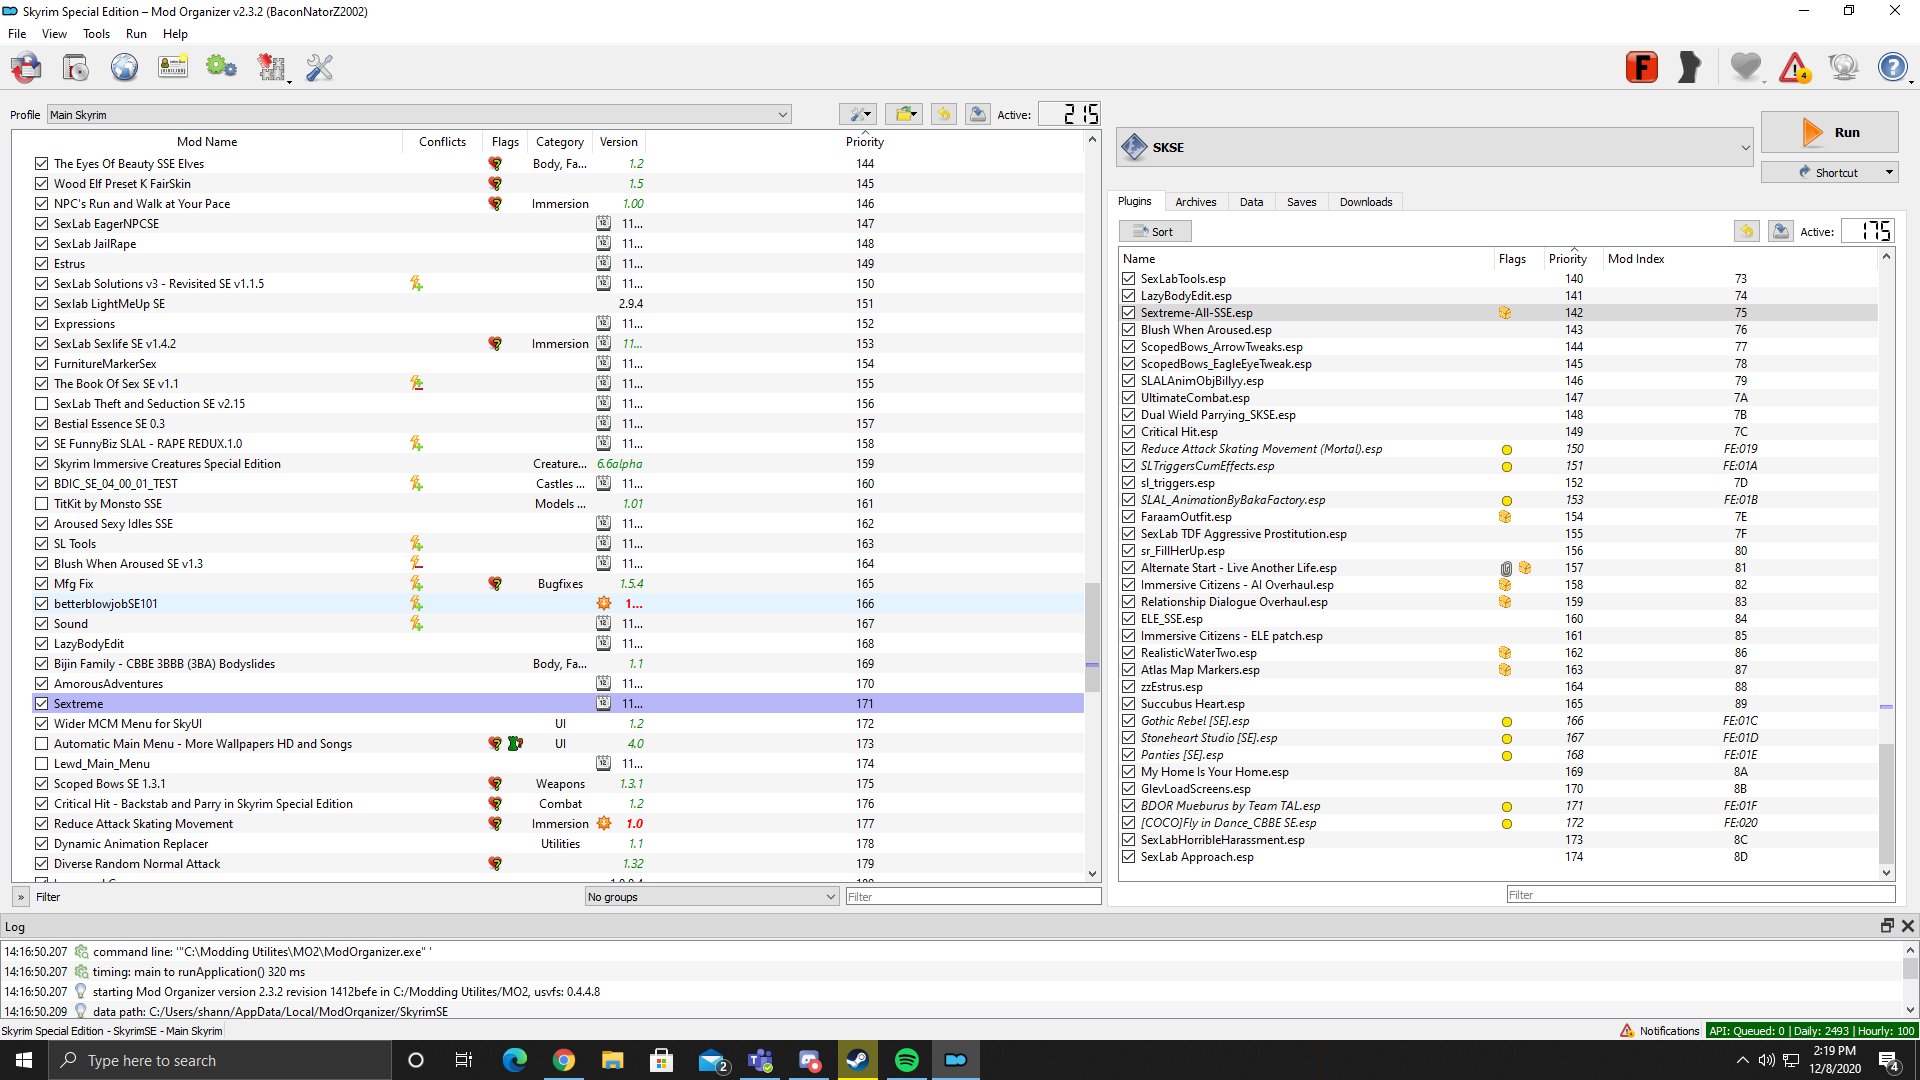Open the No groups dropdown
The image size is (1920, 1080).
click(711, 897)
